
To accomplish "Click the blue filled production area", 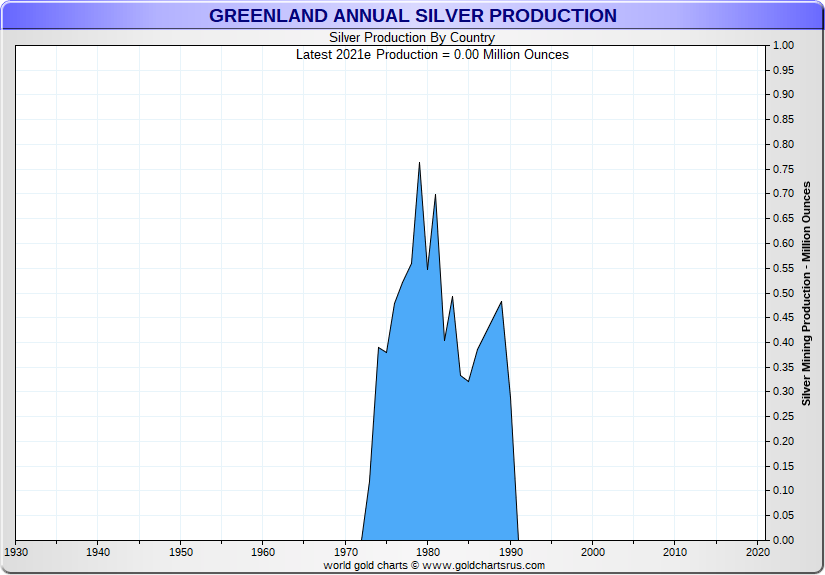I will 440,430.
